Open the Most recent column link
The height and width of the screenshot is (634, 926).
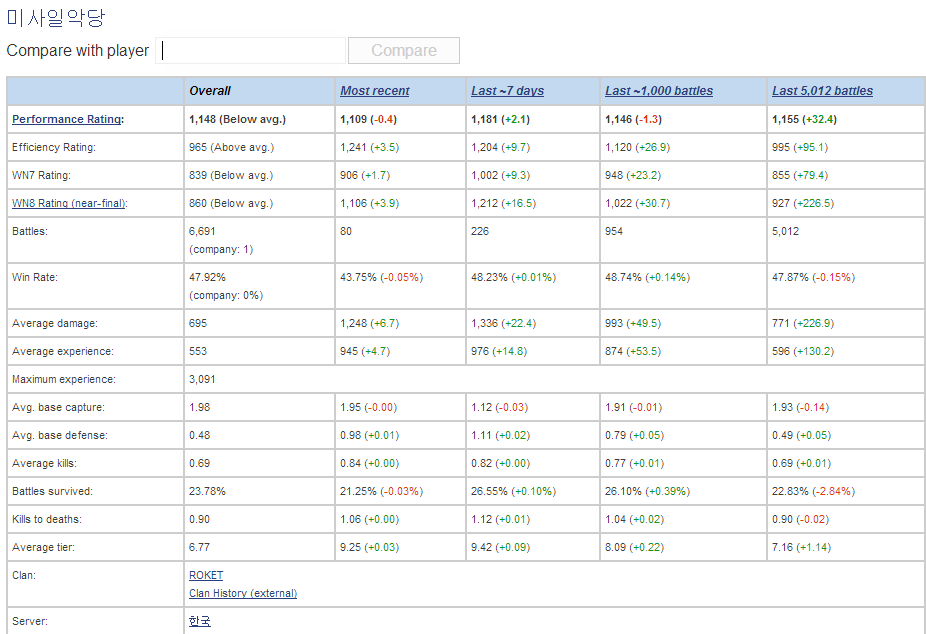coord(374,91)
